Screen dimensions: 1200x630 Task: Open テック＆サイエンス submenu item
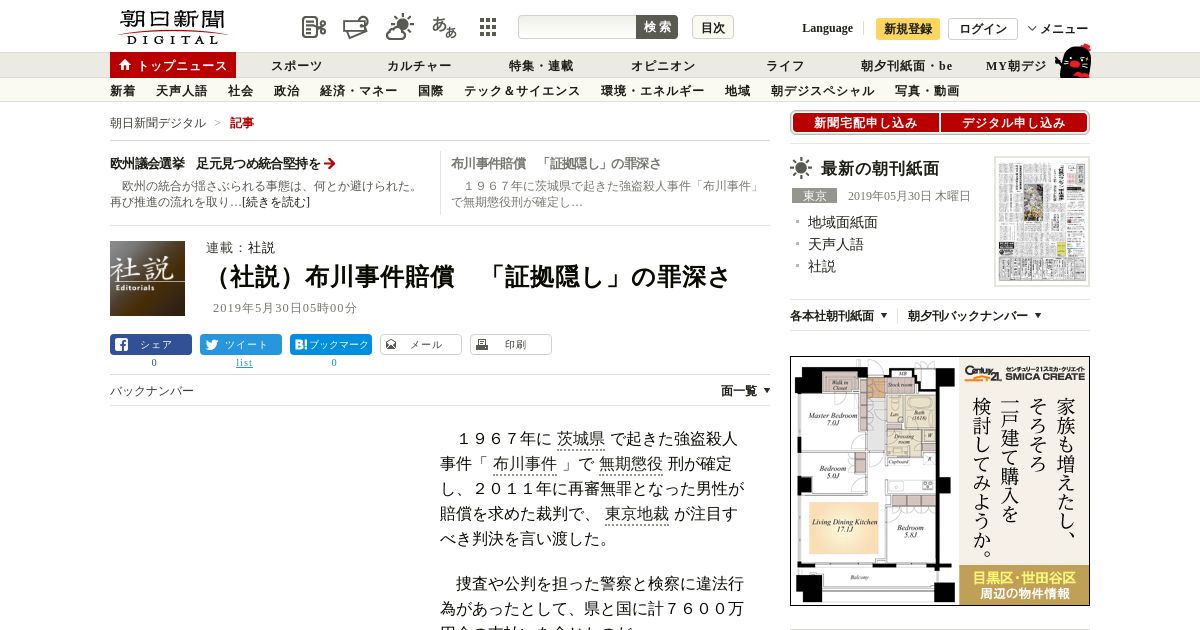click(522, 91)
